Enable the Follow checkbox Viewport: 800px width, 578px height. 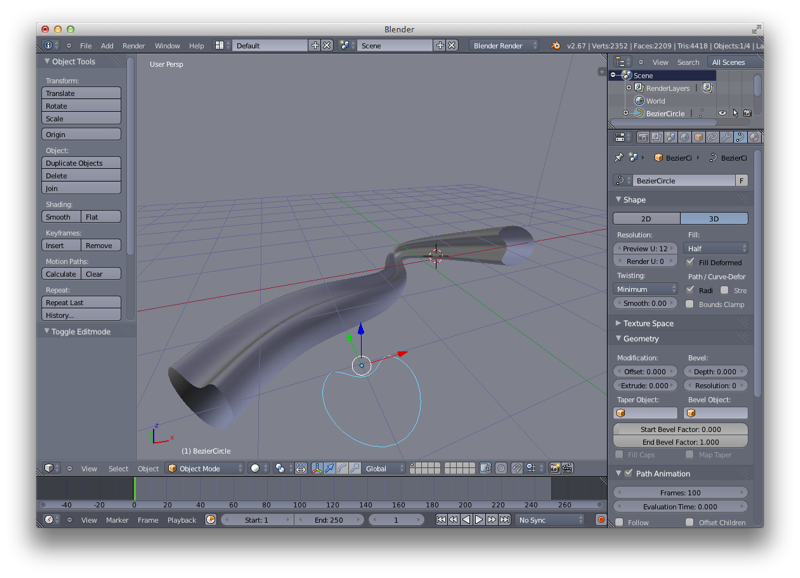[x=620, y=522]
